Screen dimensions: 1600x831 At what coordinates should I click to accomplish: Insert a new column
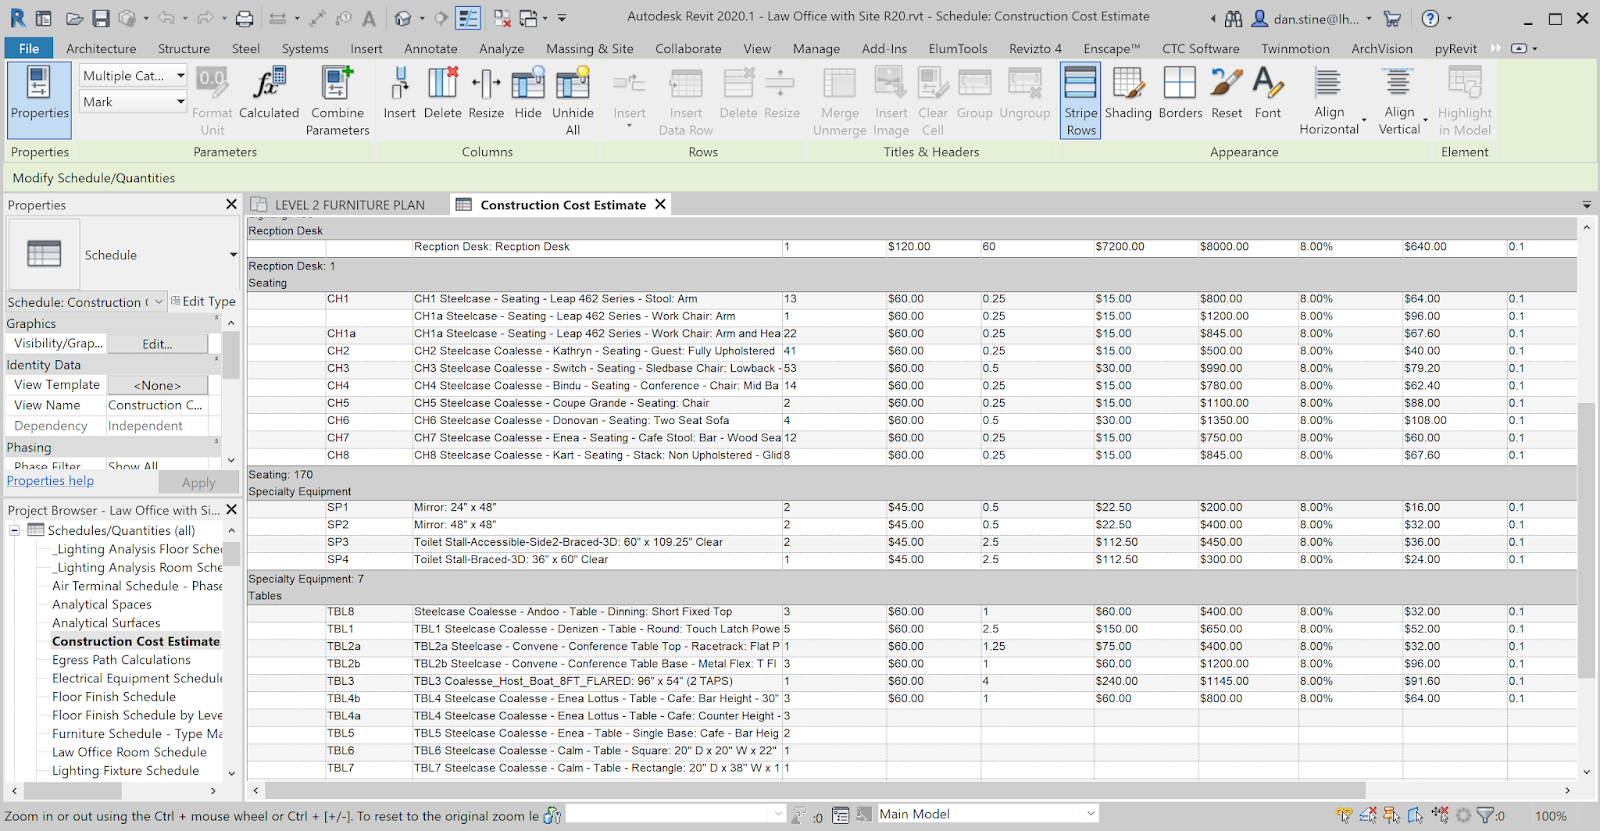click(x=399, y=95)
